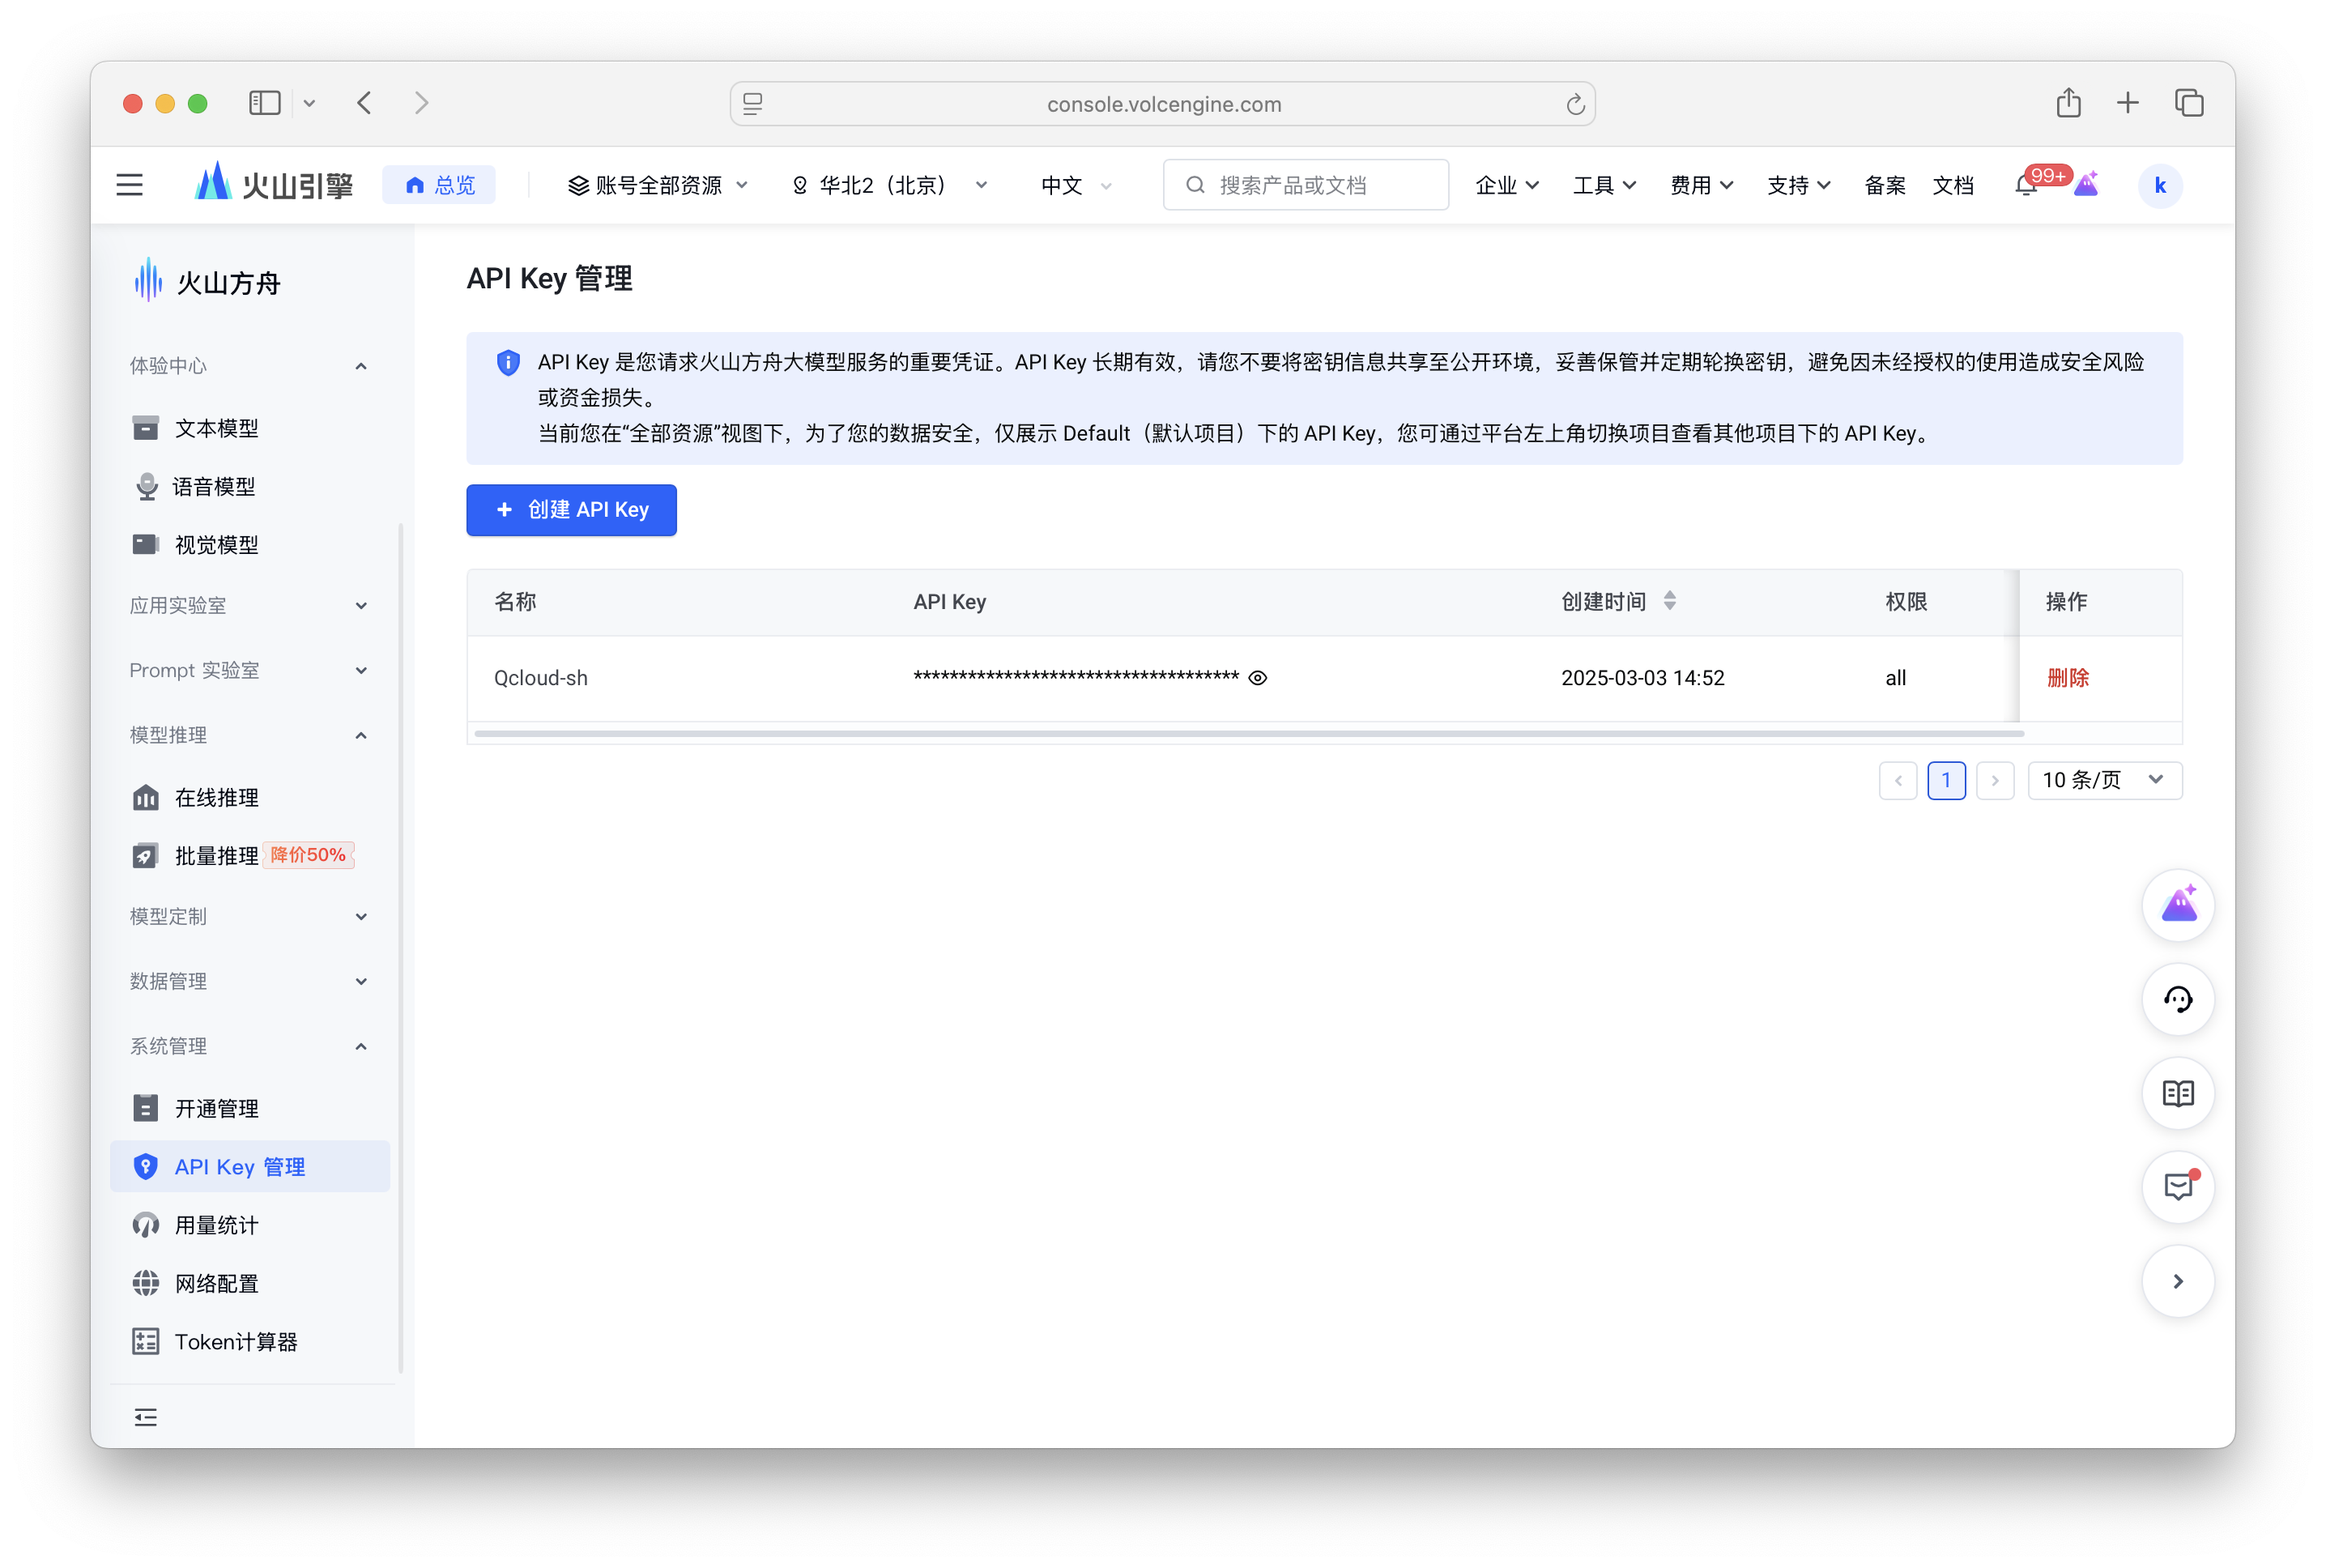Reveal the Qcloud-sh API key value
This screenshot has width=2326, height=1568.
pyautogui.click(x=1257, y=677)
